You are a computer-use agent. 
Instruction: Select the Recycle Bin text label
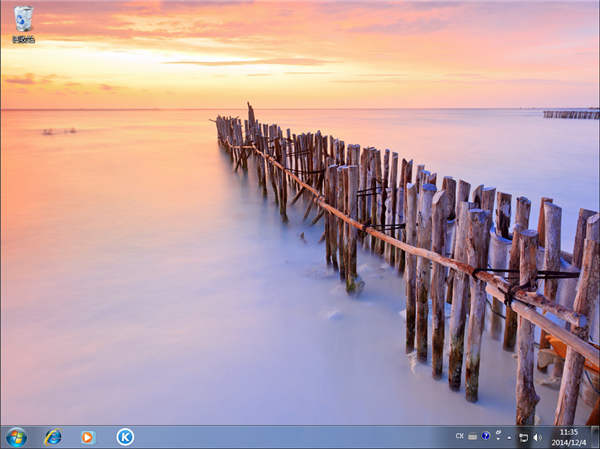point(23,40)
